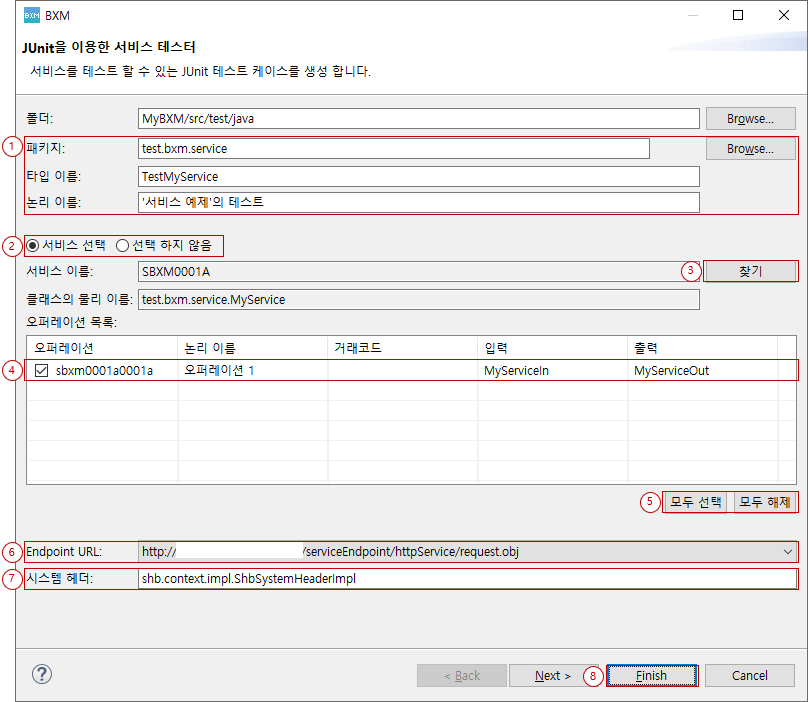Click Browse next to the 폴더 field
The height and width of the screenshot is (702, 808).
pos(750,118)
